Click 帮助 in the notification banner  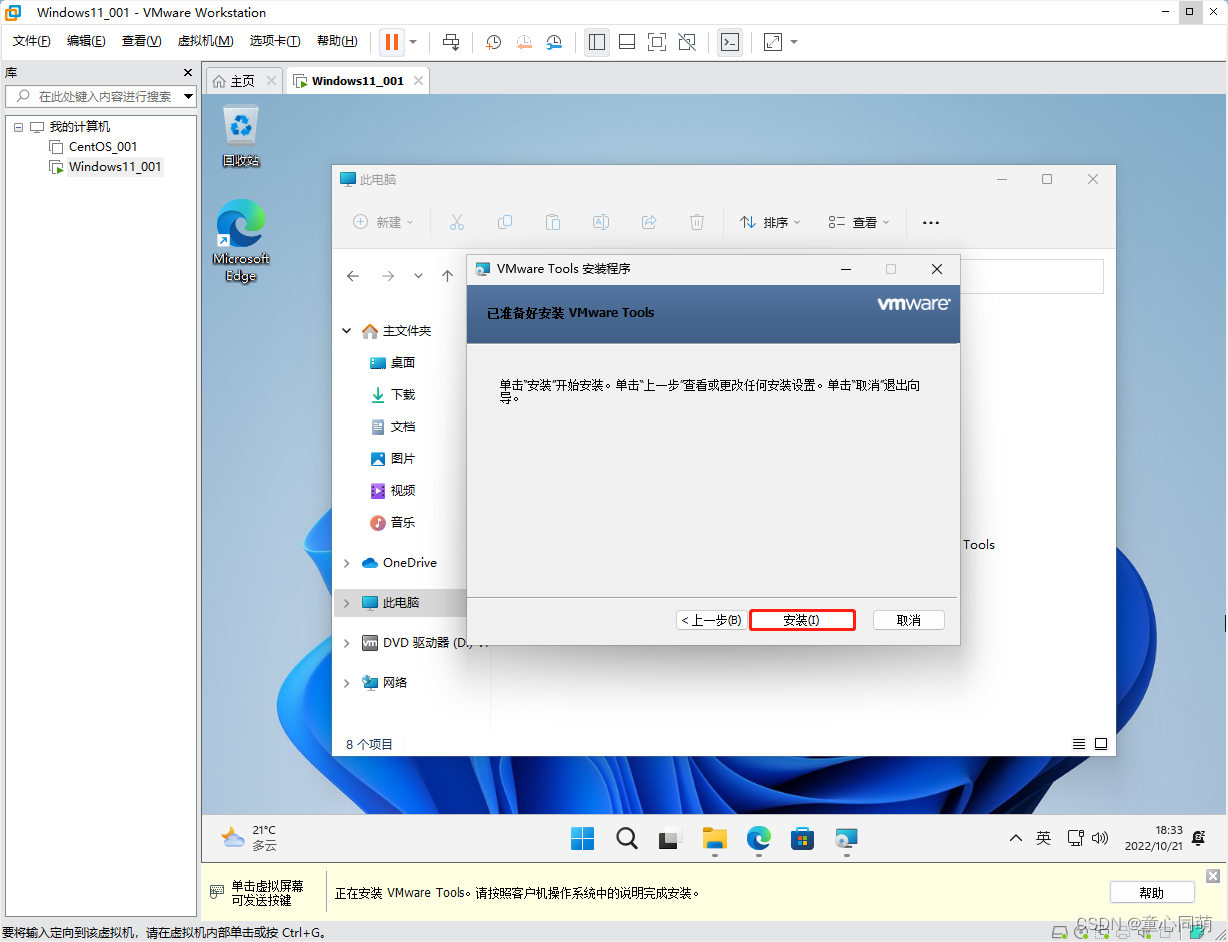pos(1151,891)
